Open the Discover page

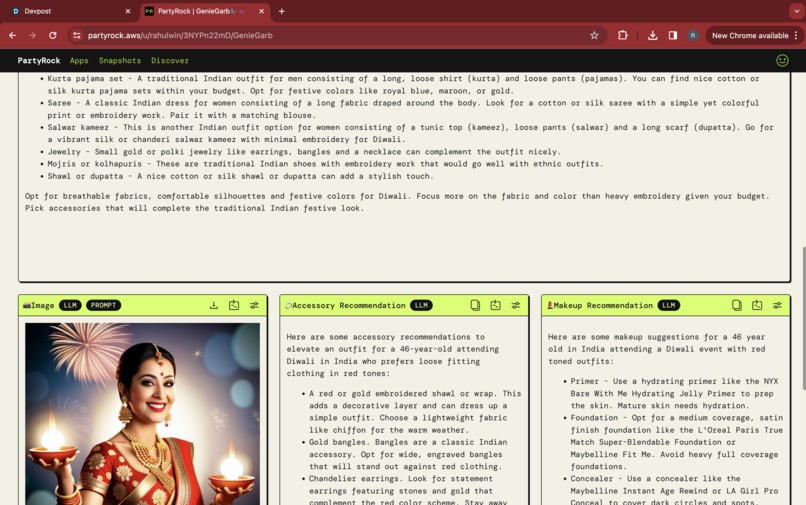coord(170,61)
